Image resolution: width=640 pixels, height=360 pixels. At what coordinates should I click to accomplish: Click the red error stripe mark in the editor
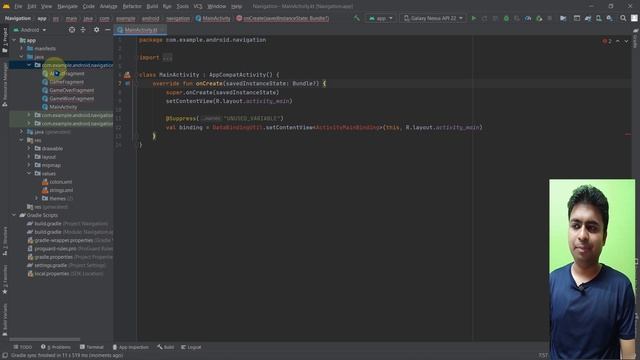[628, 134]
